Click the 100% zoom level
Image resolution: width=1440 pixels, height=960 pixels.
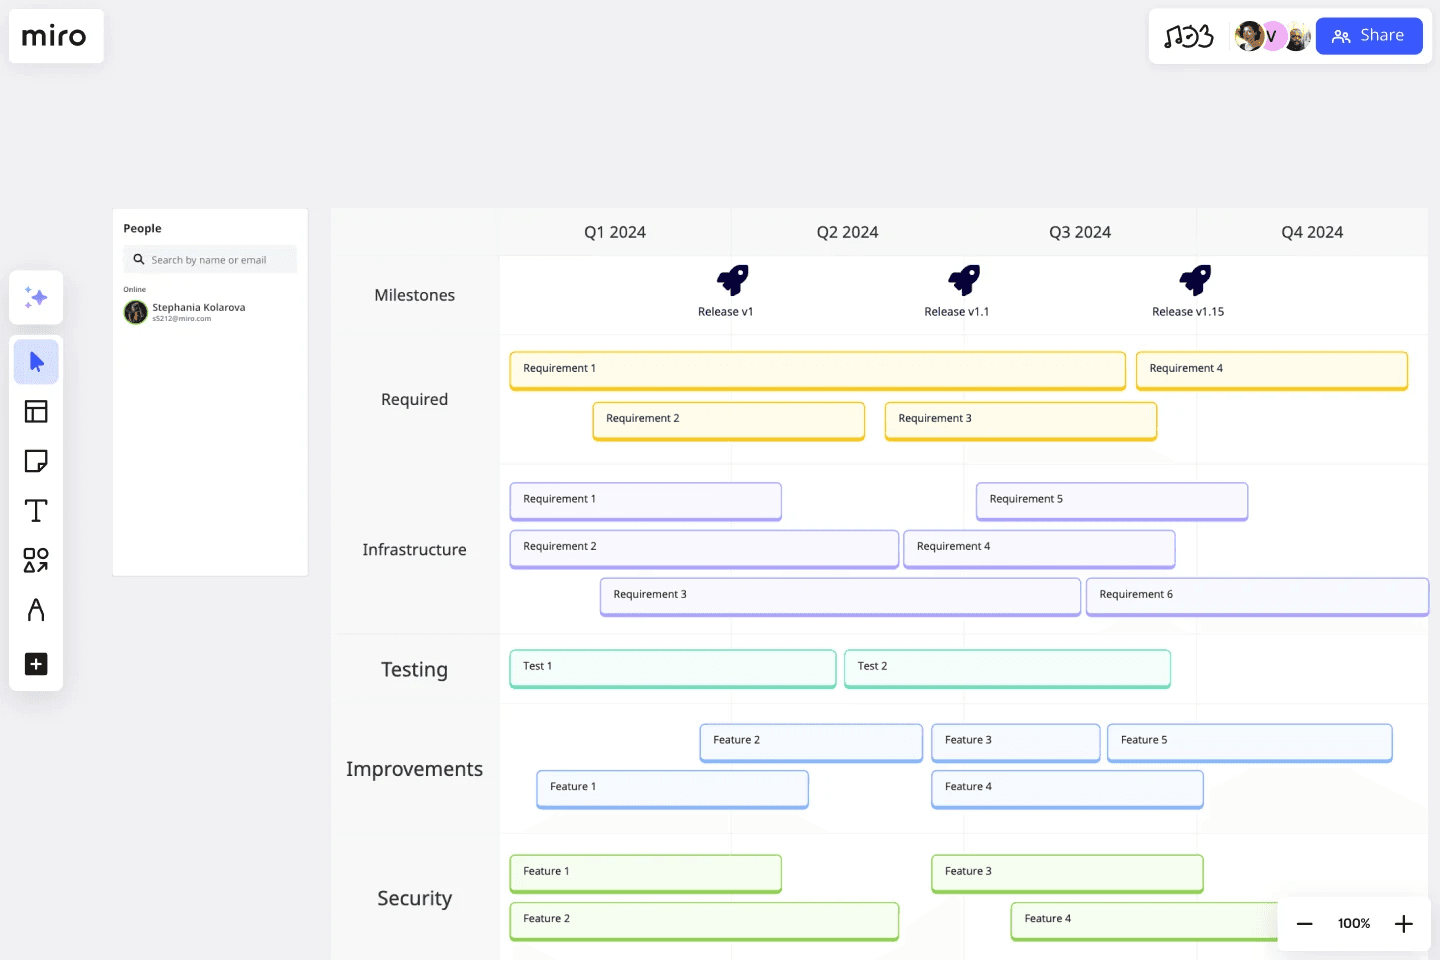coord(1354,924)
